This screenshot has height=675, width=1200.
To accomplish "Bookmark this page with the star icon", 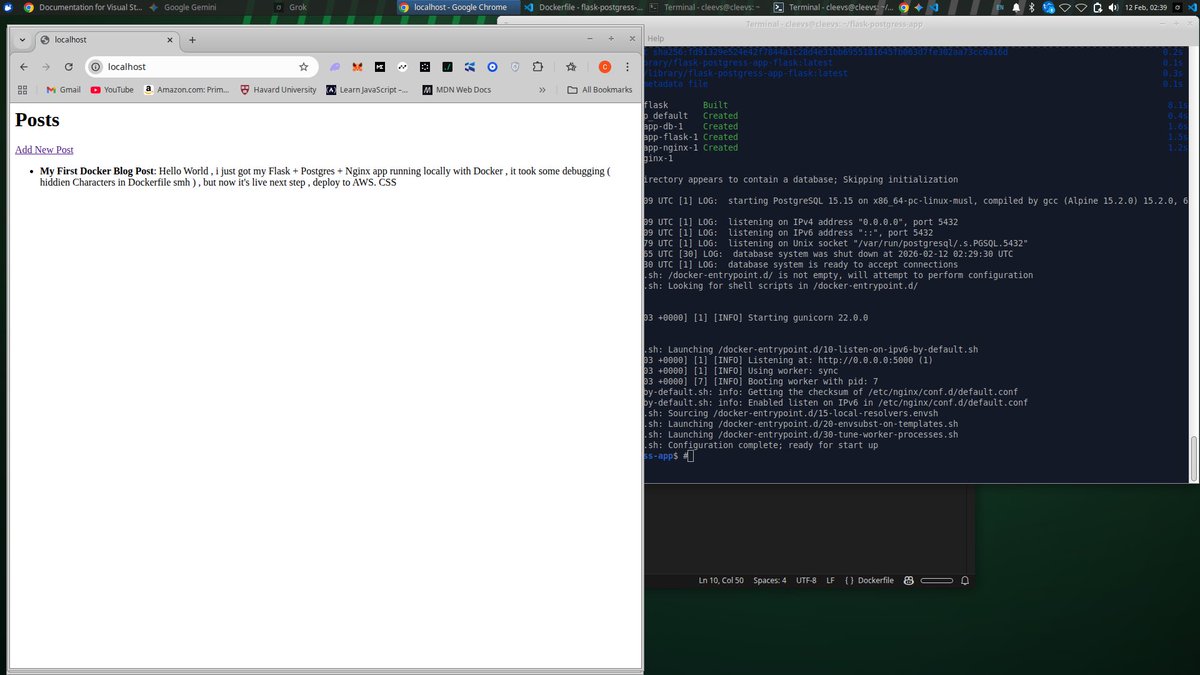I will click(x=304, y=67).
